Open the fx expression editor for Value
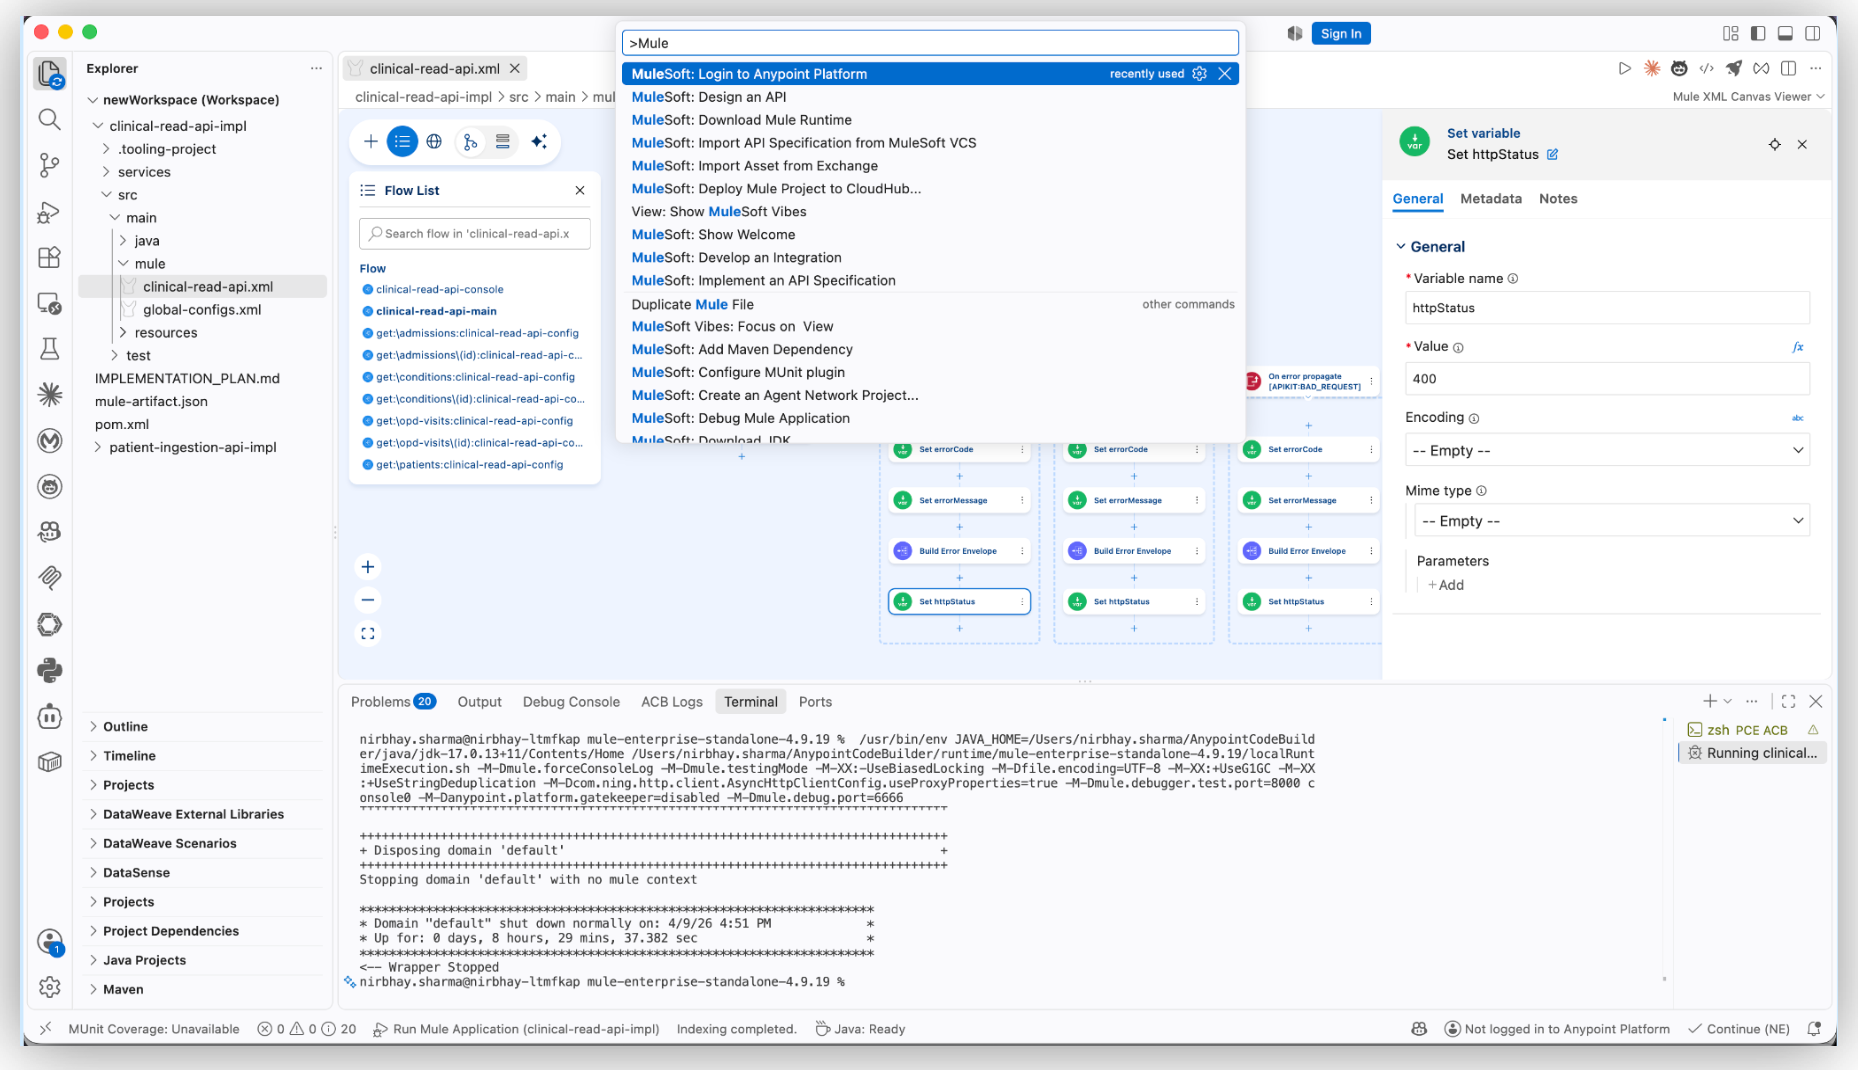Viewport: 1858px width, 1070px height. coord(1797,347)
